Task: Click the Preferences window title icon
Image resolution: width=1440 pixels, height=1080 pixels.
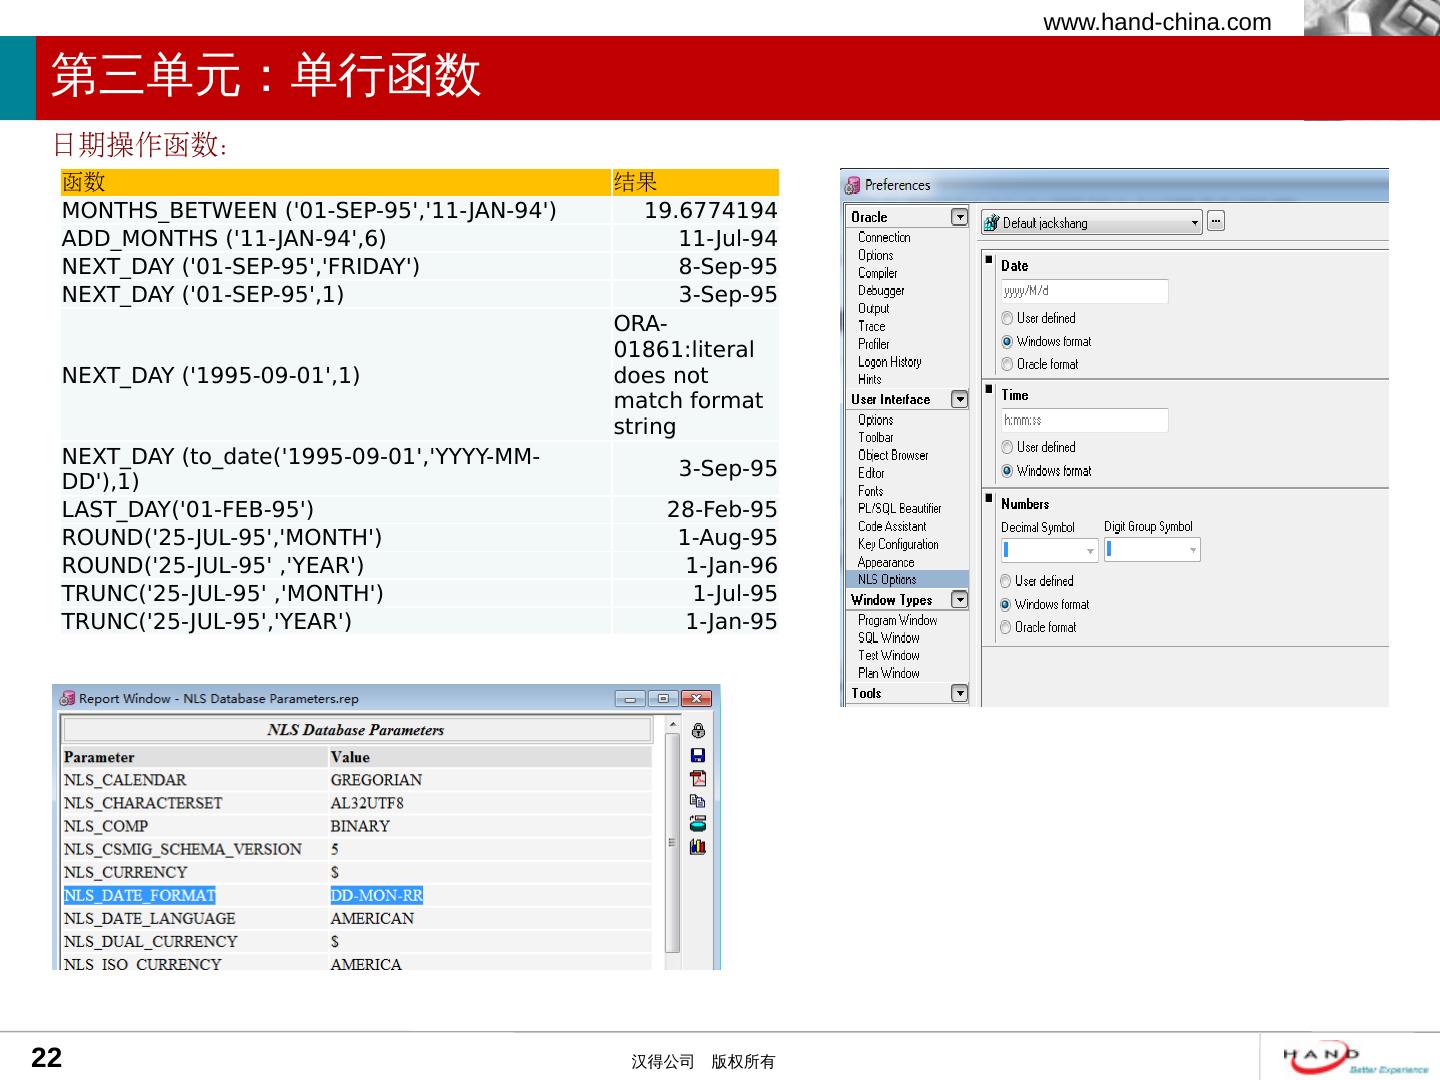Action: (x=852, y=185)
